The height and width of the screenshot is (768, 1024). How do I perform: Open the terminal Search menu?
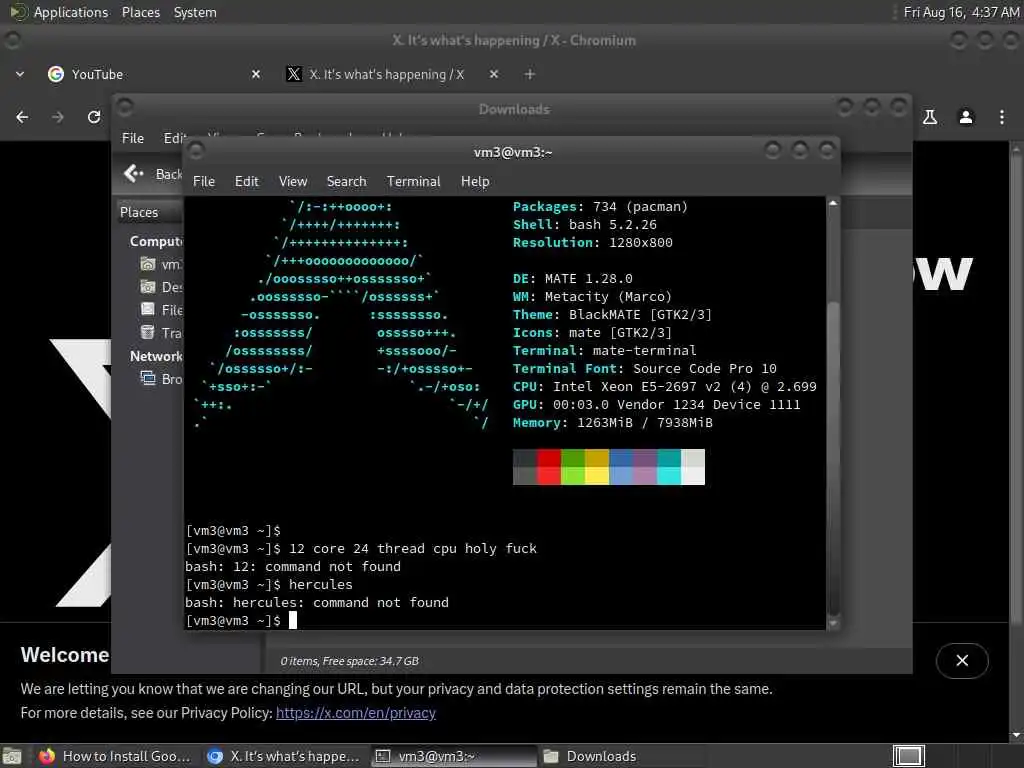coord(346,182)
